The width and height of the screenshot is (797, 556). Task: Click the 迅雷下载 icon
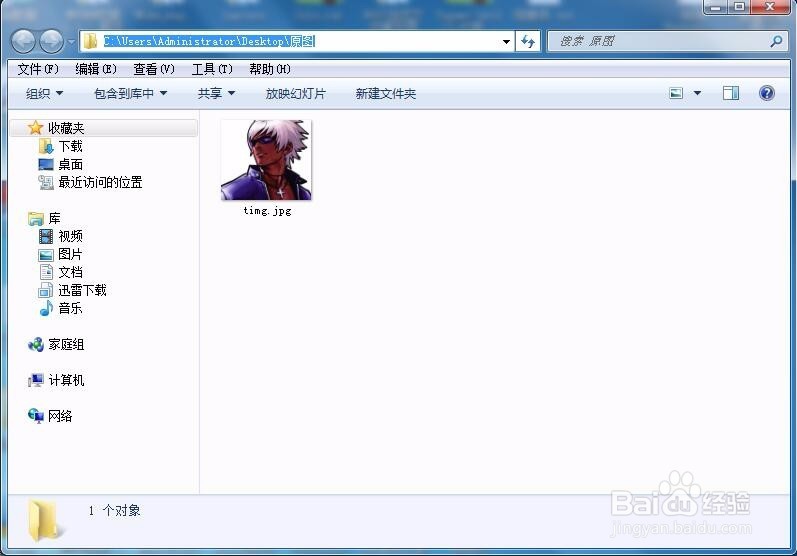(x=46, y=290)
